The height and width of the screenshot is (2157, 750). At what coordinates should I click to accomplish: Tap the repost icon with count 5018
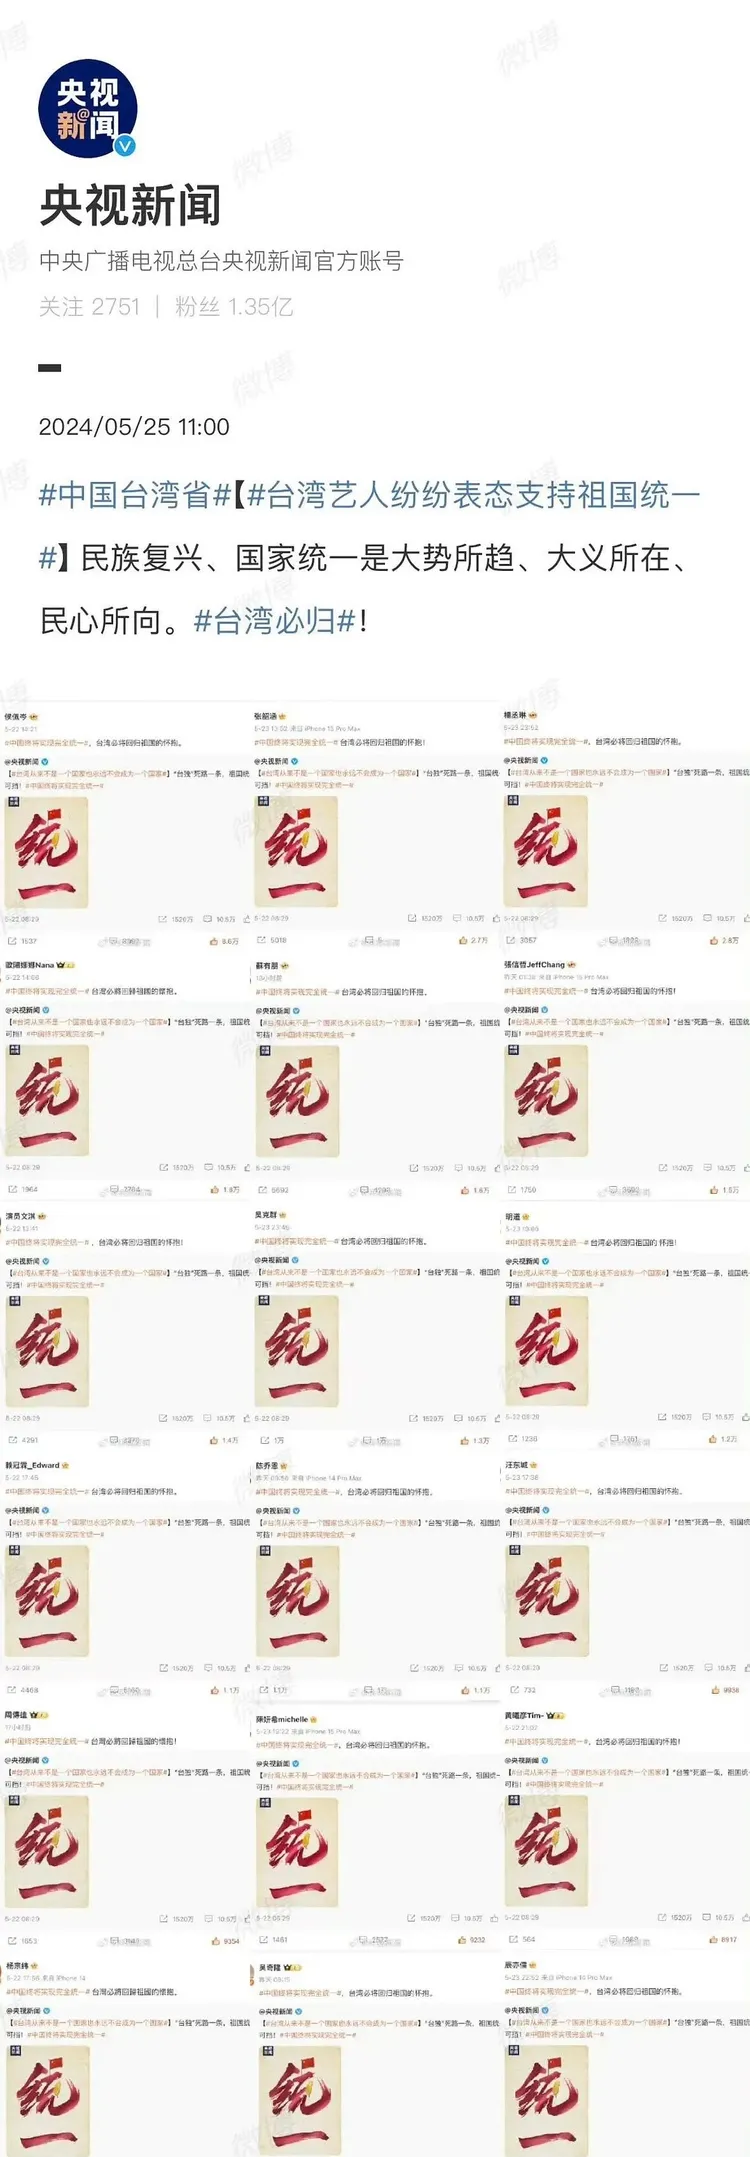pos(262,941)
